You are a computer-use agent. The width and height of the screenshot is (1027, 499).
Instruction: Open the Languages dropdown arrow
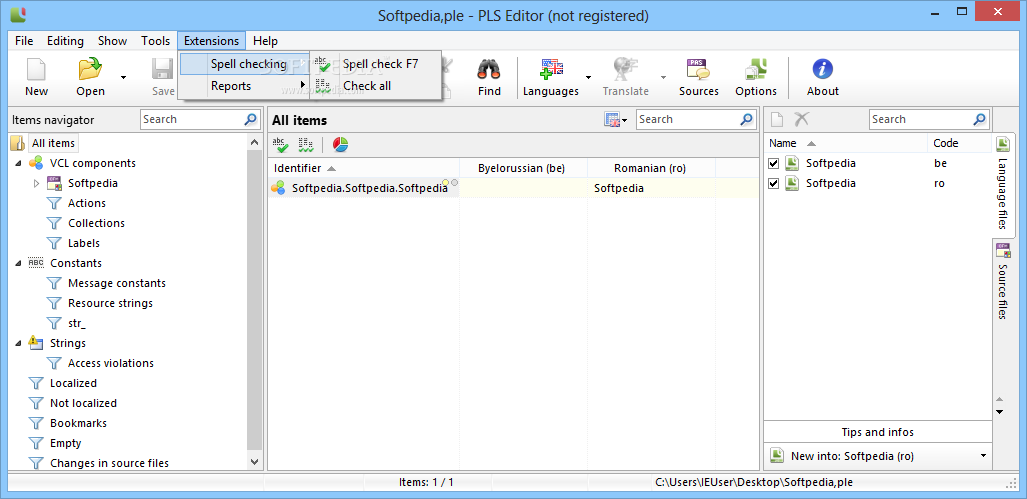tap(588, 77)
